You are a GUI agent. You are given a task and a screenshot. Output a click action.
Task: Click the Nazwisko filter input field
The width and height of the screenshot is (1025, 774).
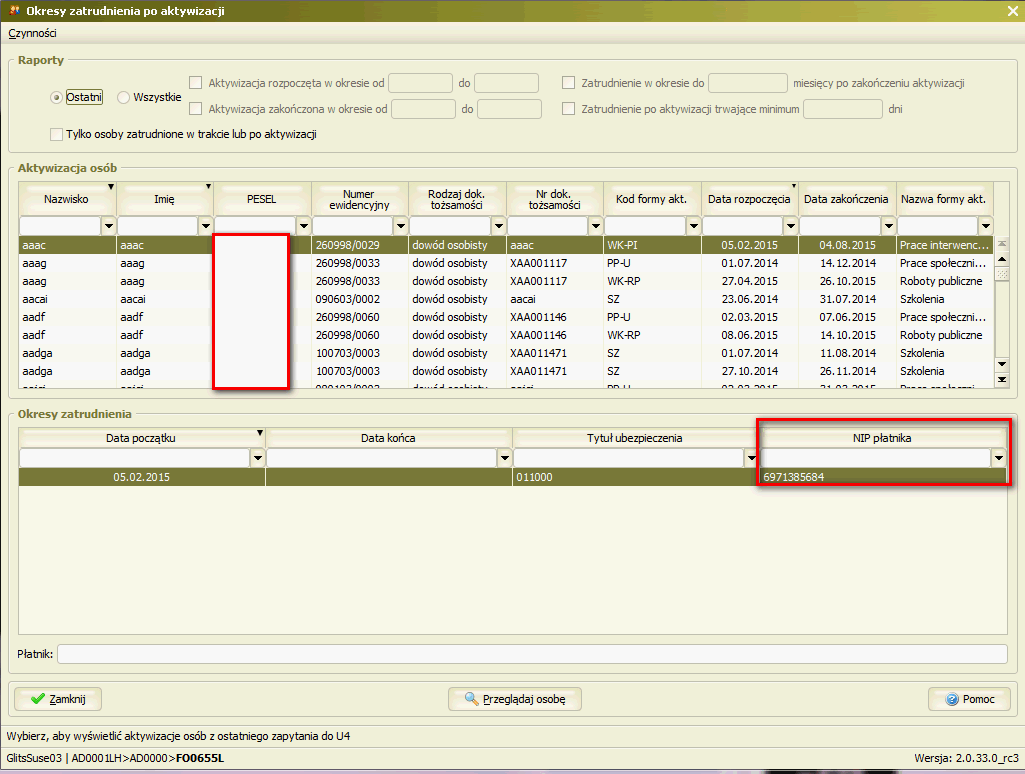tap(60, 226)
